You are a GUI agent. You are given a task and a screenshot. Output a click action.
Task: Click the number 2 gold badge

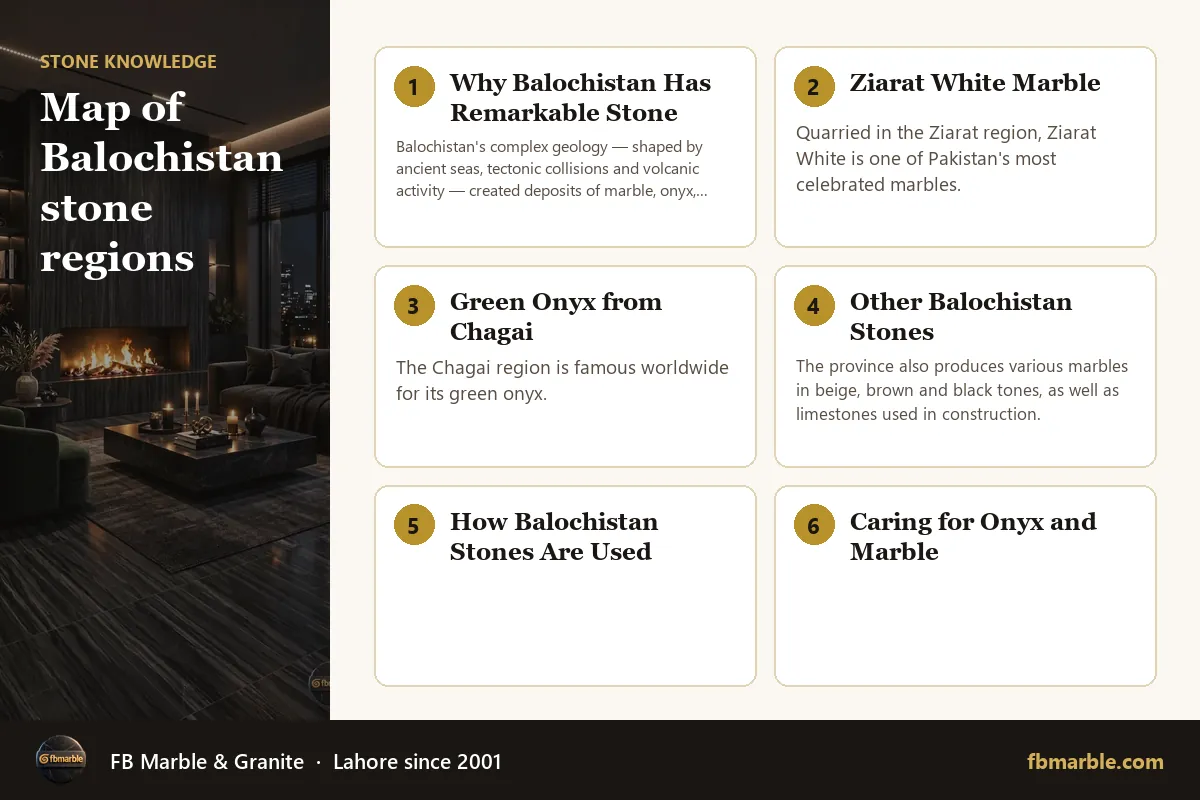click(814, 87)
